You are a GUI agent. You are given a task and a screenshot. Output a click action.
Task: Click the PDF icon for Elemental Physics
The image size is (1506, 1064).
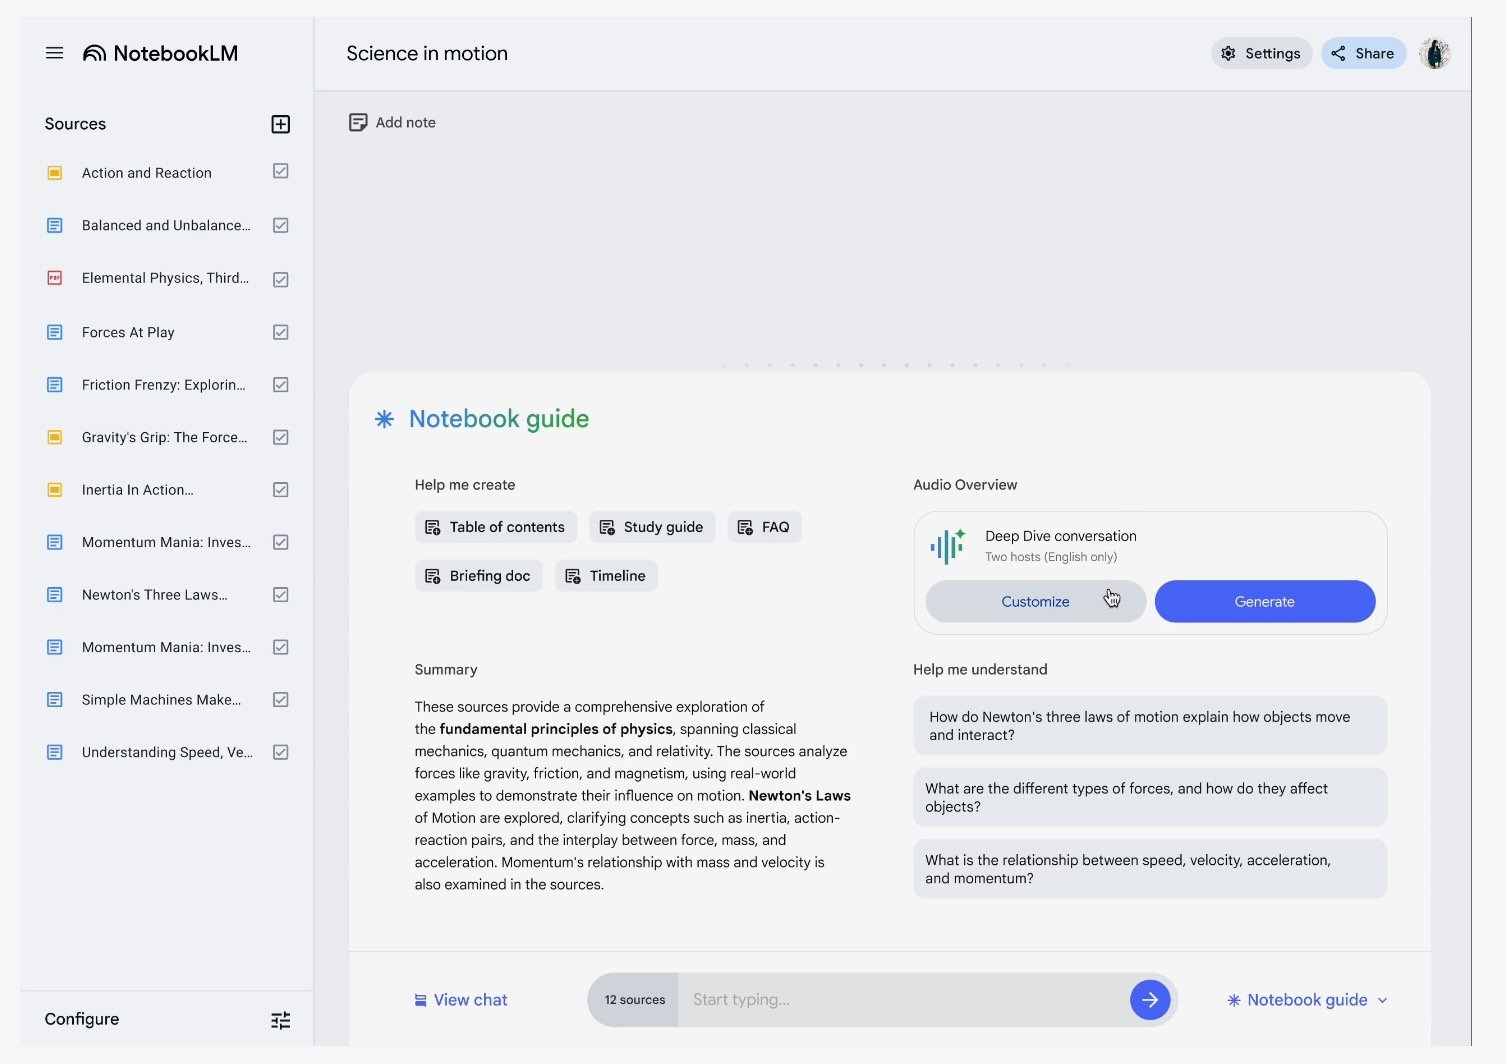(55, 278)
